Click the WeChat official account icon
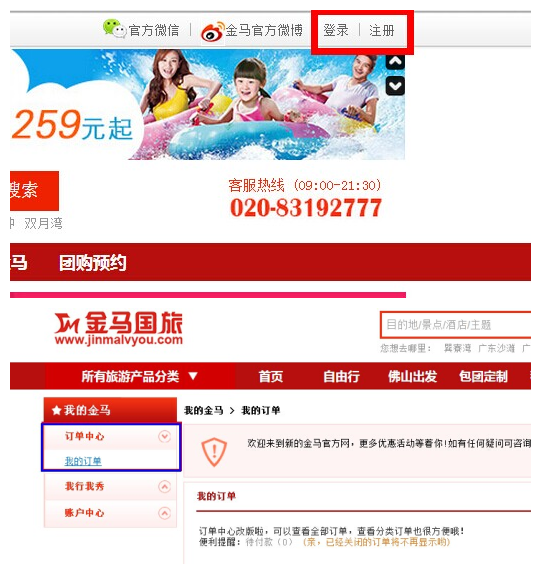Screen dimensions: 541x574 (x=115, y=28)
